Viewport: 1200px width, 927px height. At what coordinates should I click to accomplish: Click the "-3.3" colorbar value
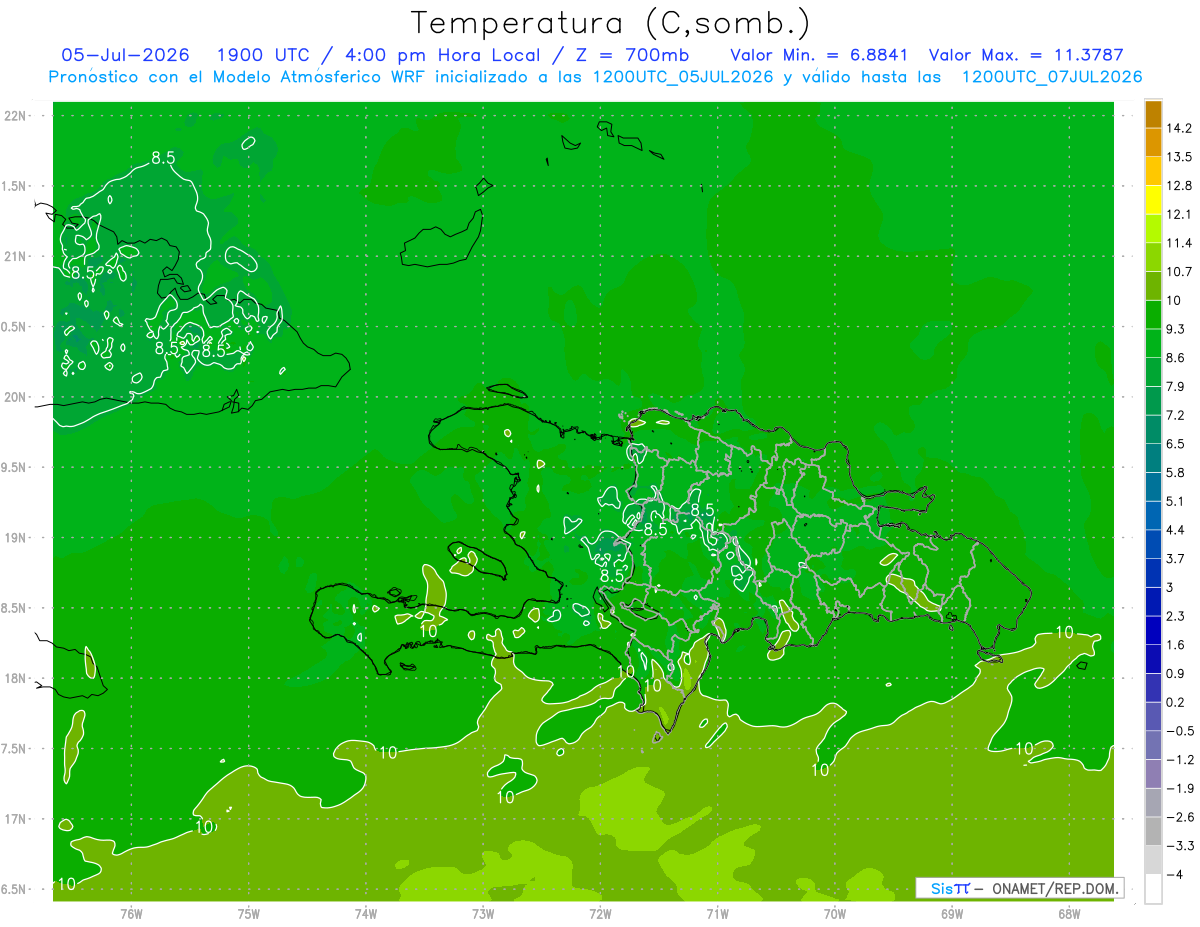tap(1179, 846)
